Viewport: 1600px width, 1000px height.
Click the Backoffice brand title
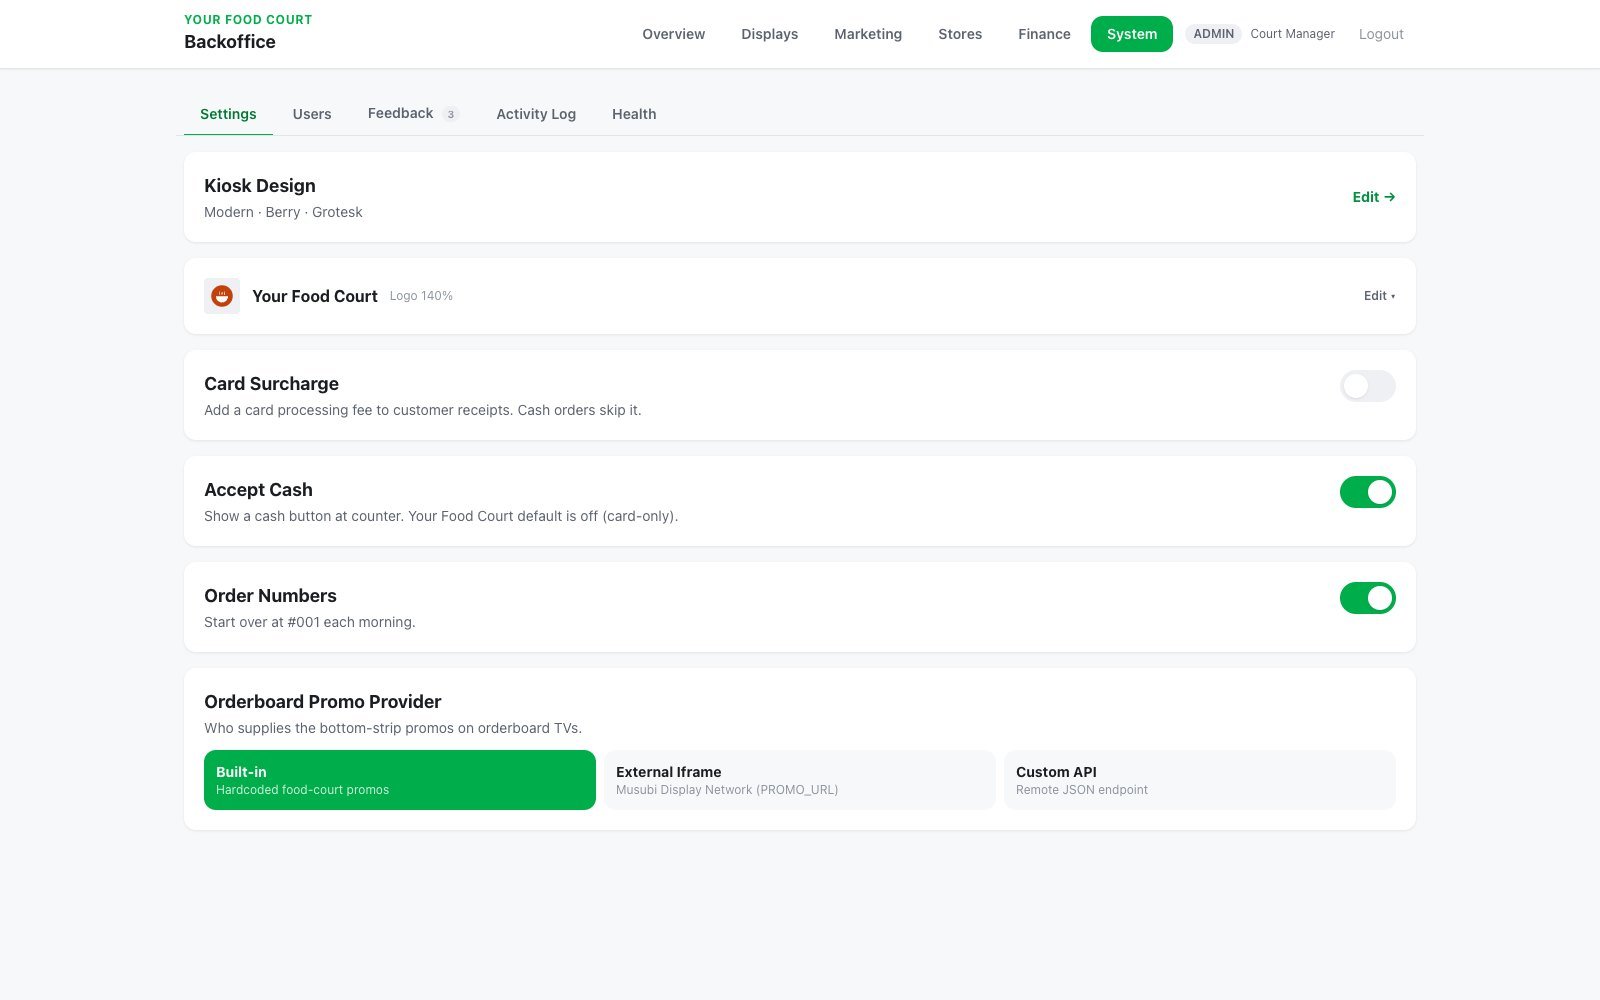pyautogui.click(x=230, y=42)
